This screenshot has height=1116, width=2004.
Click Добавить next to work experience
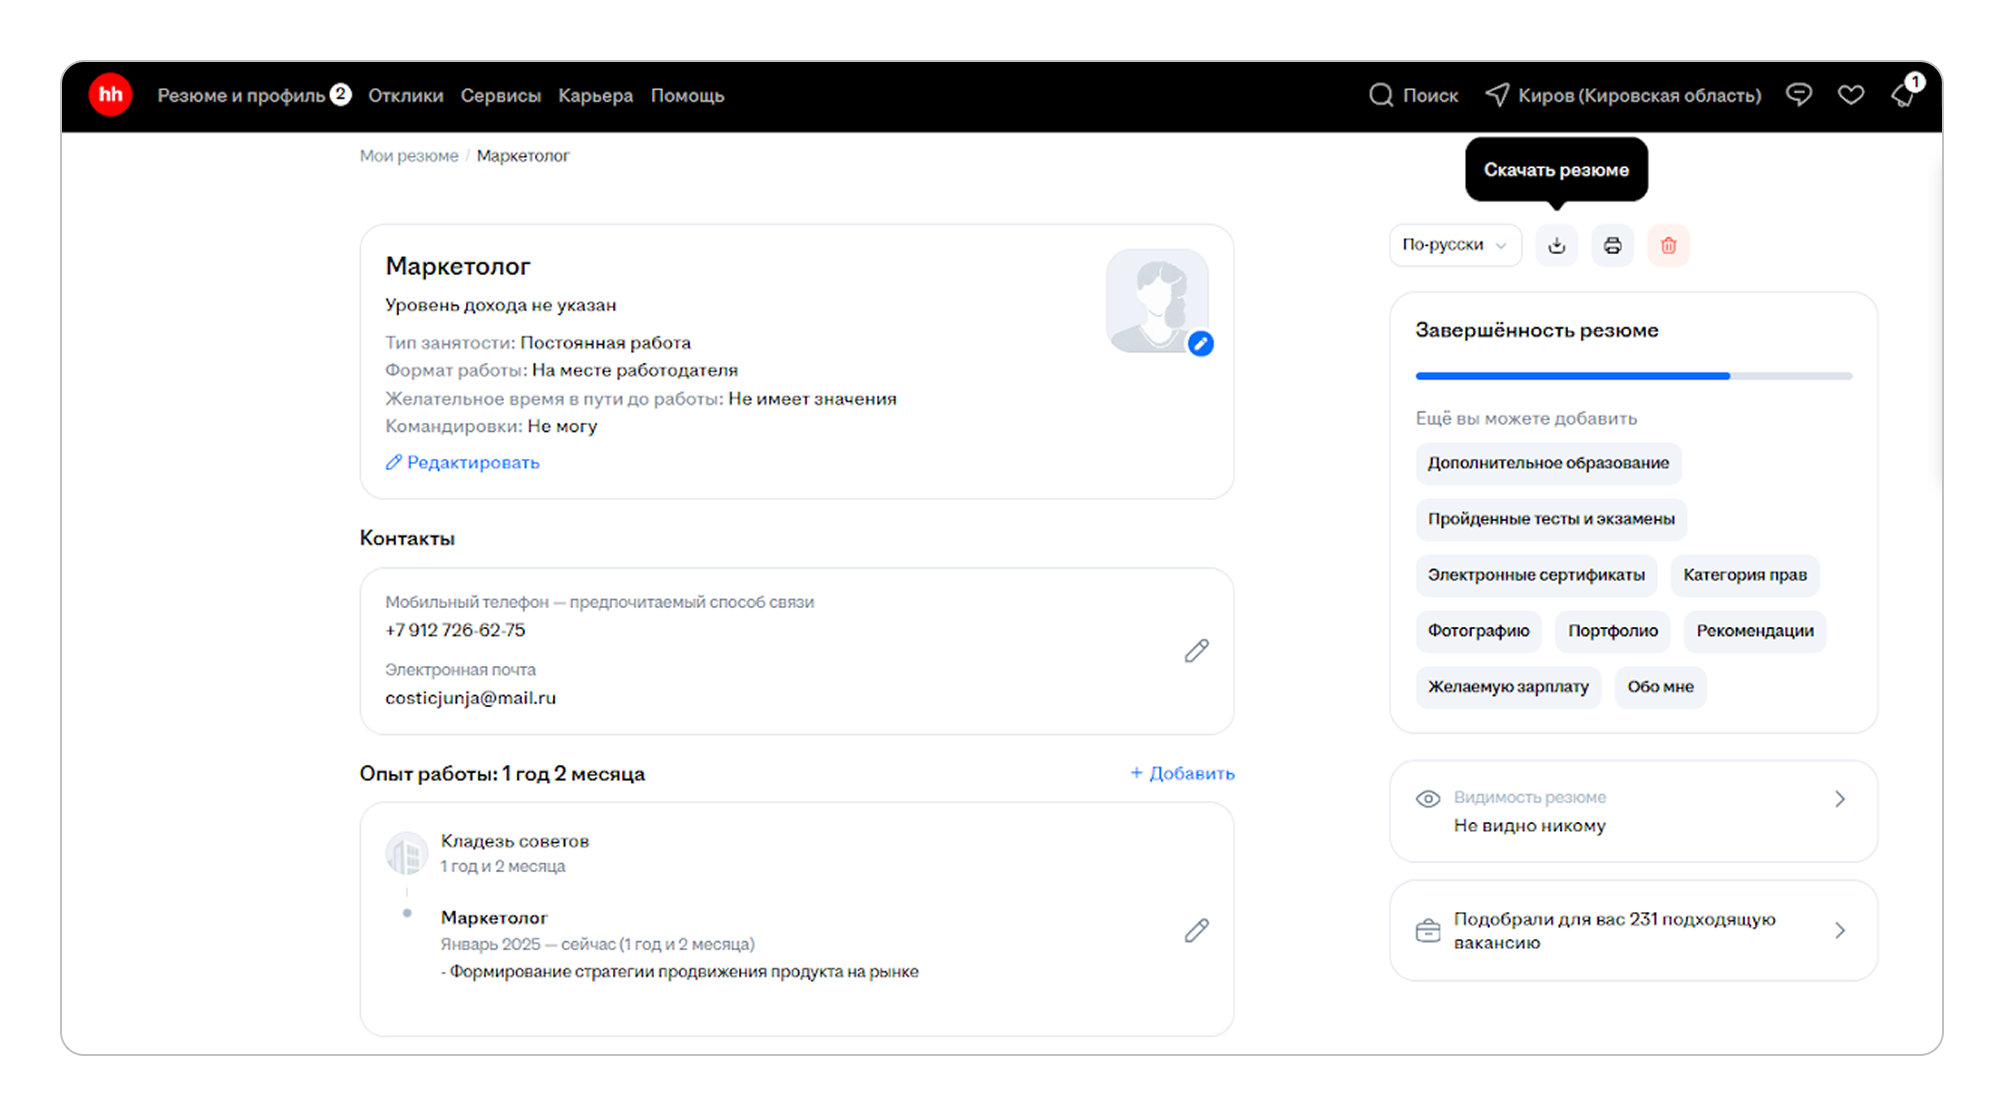tap(1182, 773)
